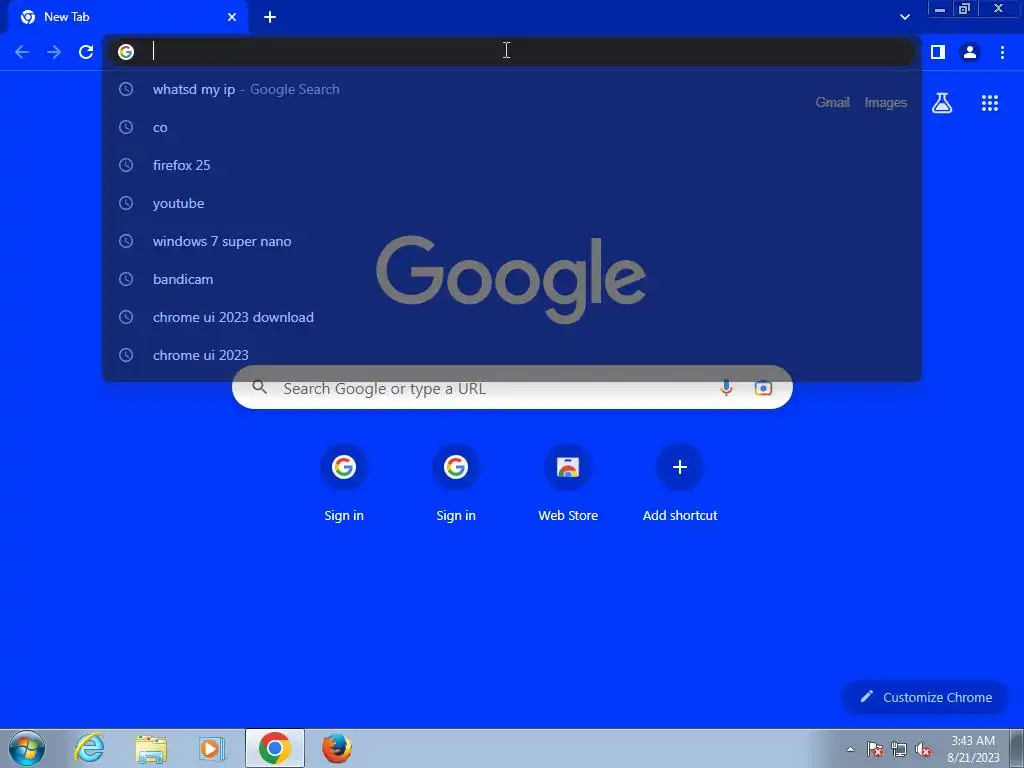
Task: Choose suggestion 'bandicam'
Action: (512, 279)
